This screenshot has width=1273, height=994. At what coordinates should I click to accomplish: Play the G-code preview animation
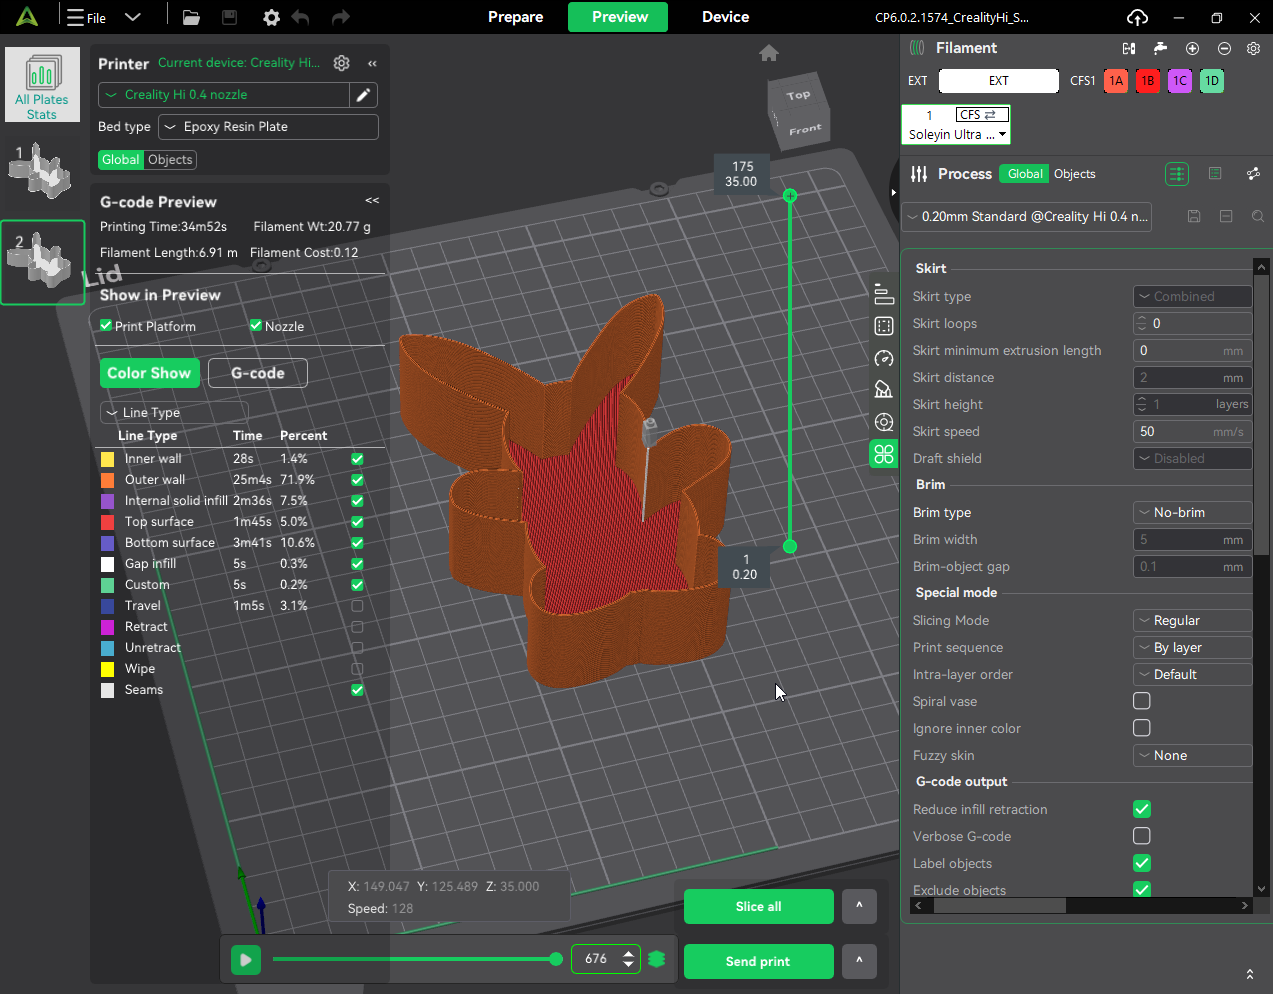(x=245, y=960)
